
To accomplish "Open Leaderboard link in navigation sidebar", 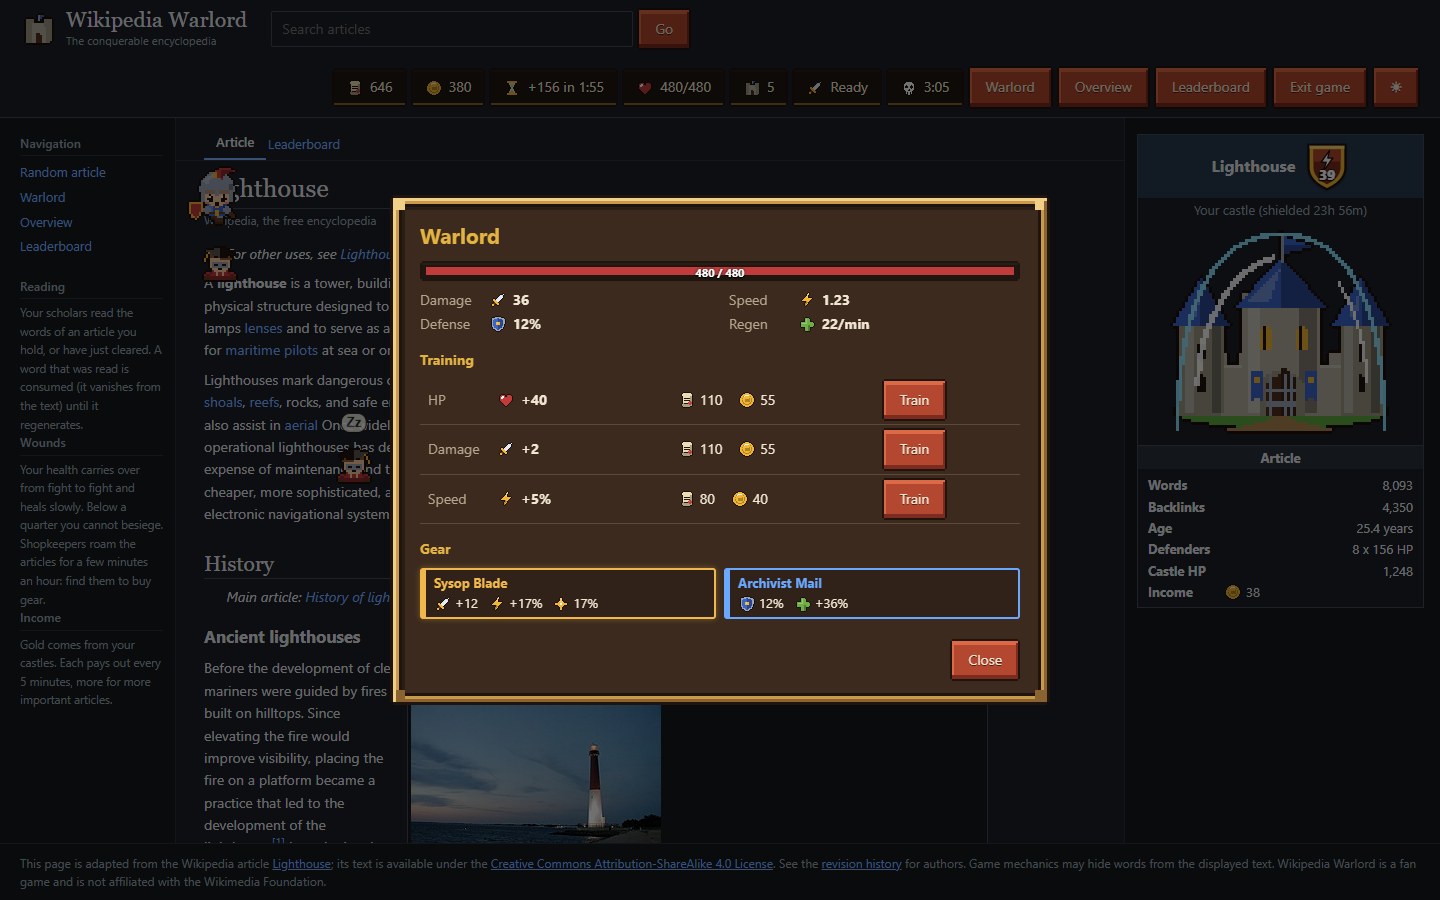I will click(56, 246).
